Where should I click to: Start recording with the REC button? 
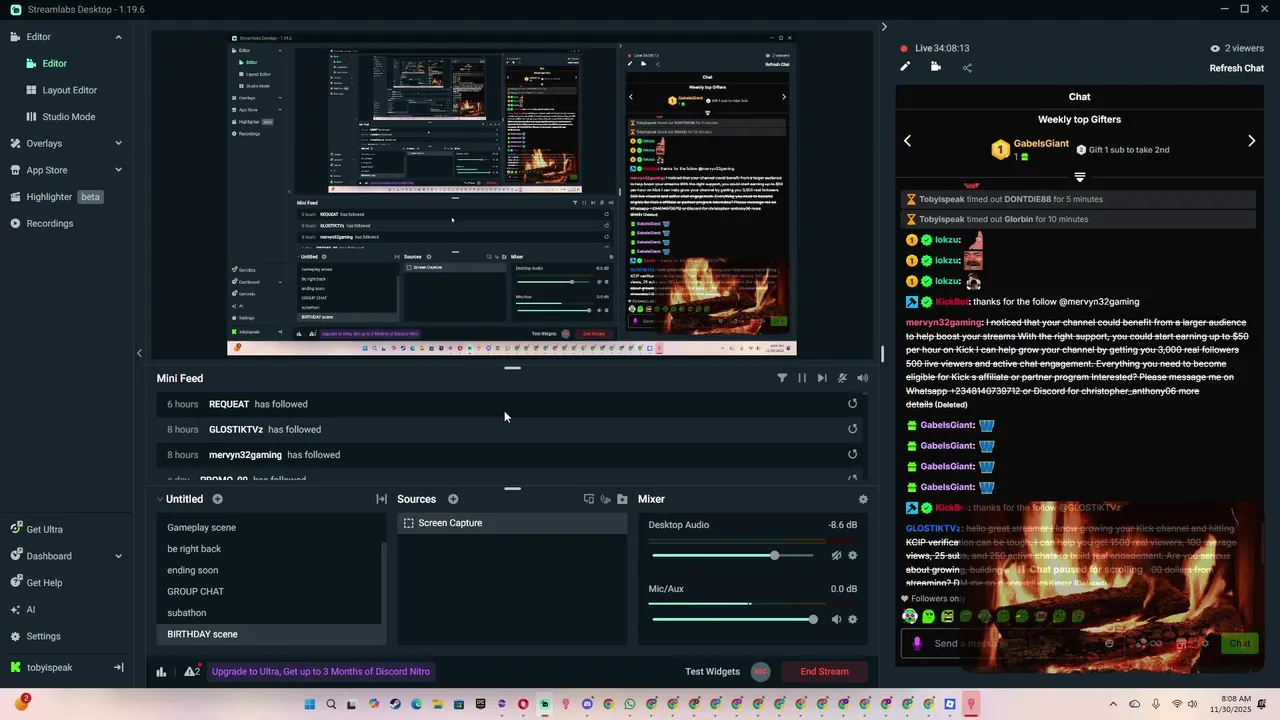[760, 672]
